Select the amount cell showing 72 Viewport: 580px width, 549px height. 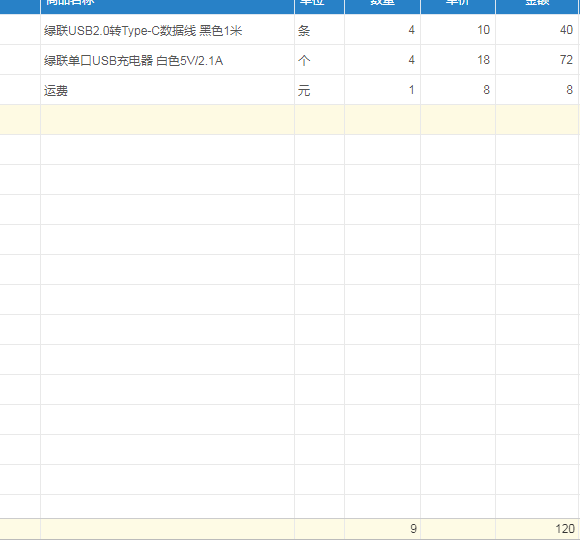[537, 60]
